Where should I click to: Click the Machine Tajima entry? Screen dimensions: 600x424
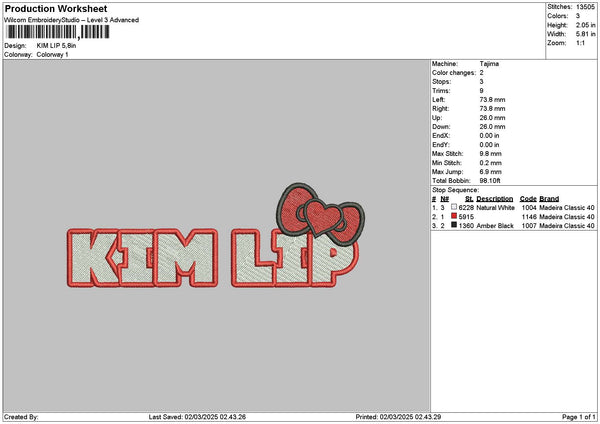coord(489,64)
